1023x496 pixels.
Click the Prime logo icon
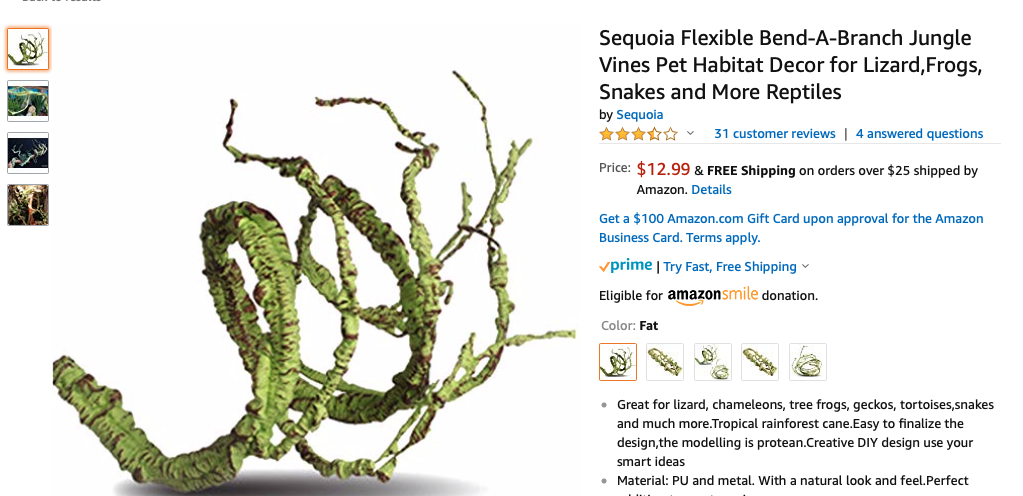[625, 266]
